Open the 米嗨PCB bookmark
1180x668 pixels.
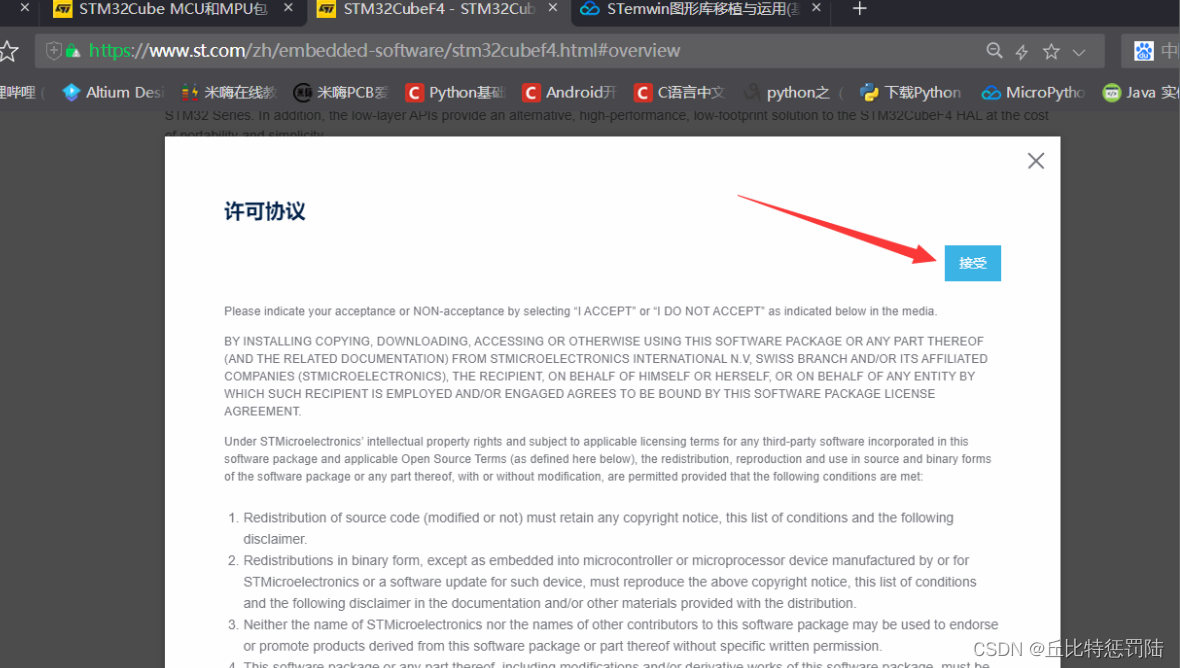pos(341,93)
